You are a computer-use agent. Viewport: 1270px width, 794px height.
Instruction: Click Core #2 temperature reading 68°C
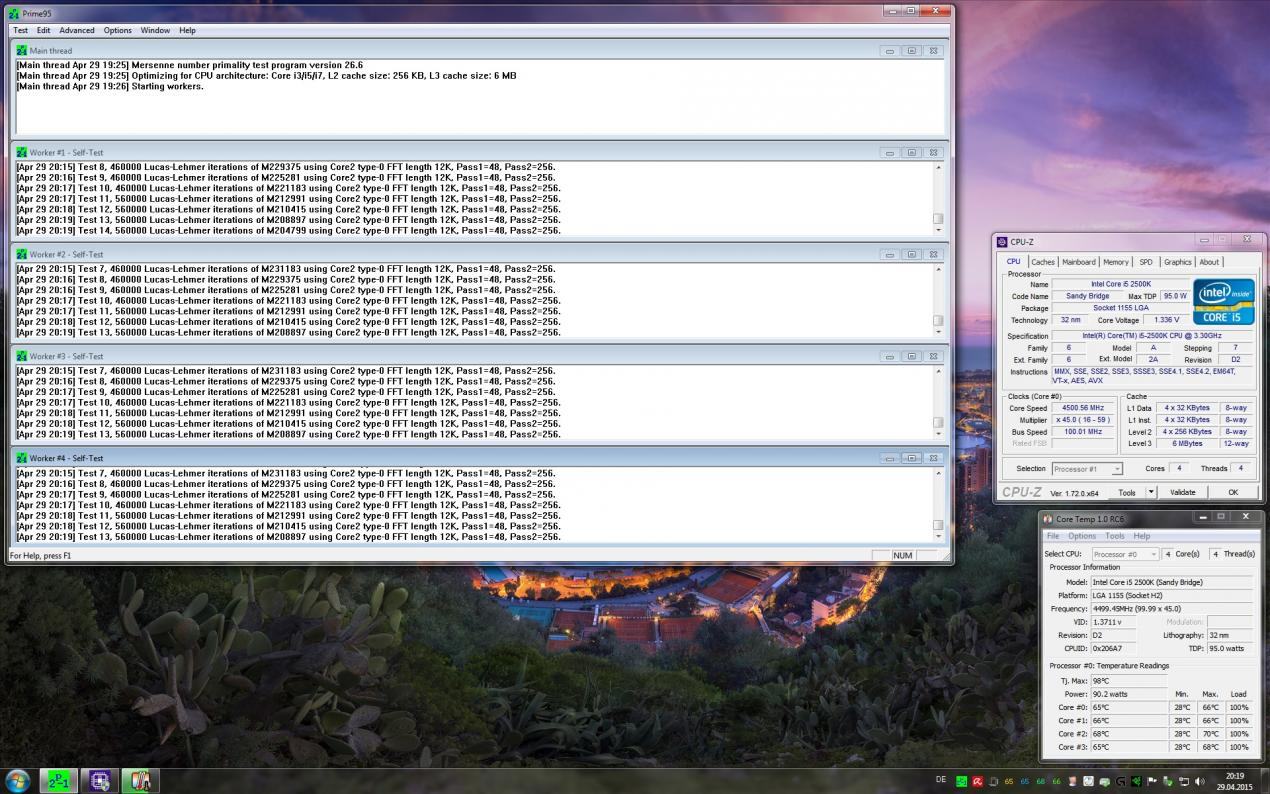pos(1127,734)
